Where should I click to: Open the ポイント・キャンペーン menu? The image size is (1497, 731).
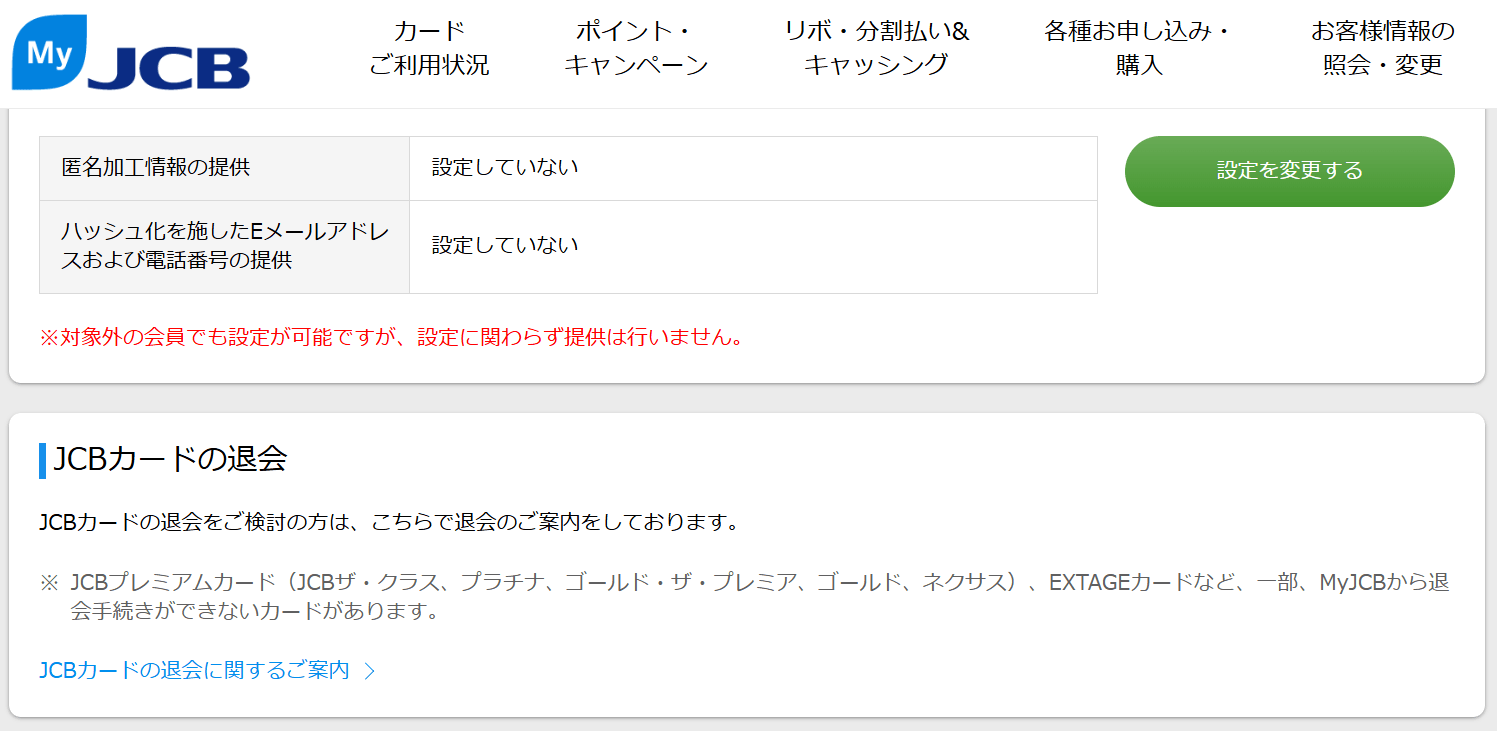click(636, 48)
